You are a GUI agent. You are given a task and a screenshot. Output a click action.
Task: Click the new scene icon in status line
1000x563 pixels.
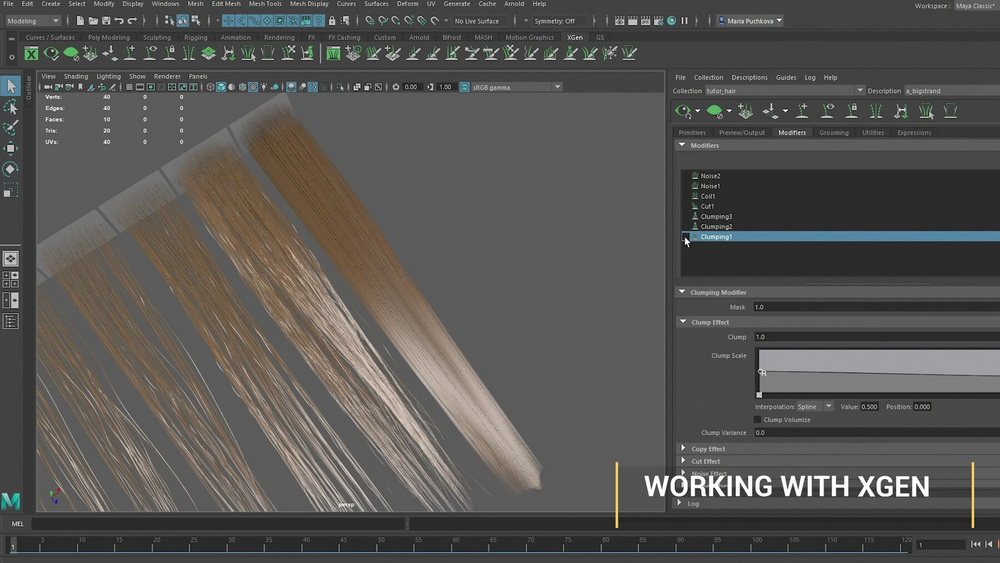tap(80, 21)
